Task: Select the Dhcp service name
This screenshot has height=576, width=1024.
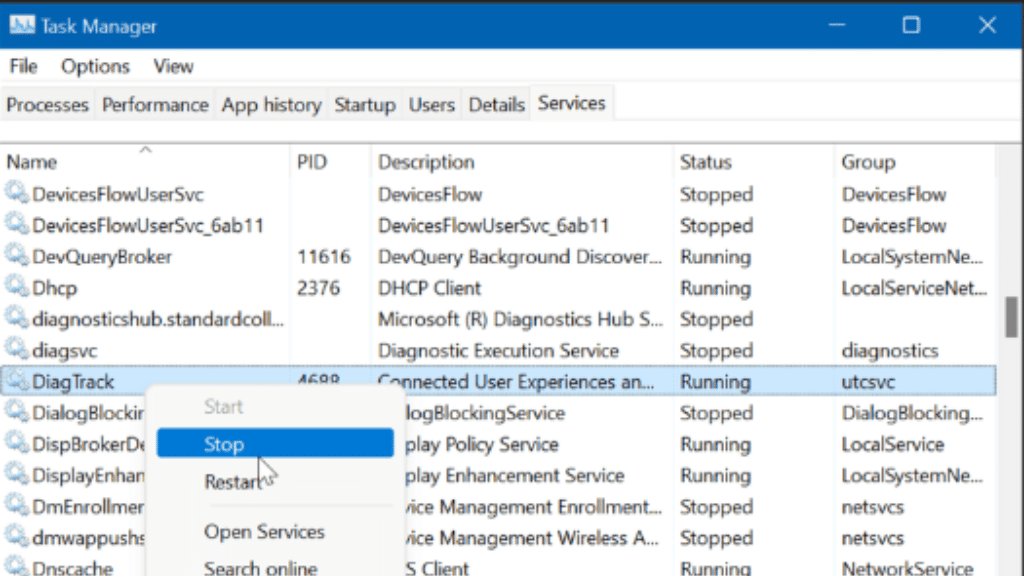Action: [54, 288]
